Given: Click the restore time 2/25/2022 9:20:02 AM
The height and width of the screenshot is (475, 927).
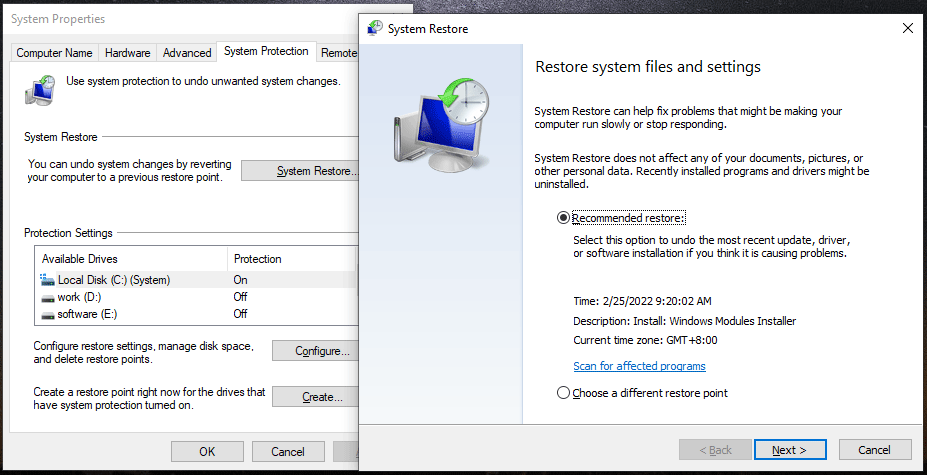Looking at the screenshot, I should coord(642,301).
